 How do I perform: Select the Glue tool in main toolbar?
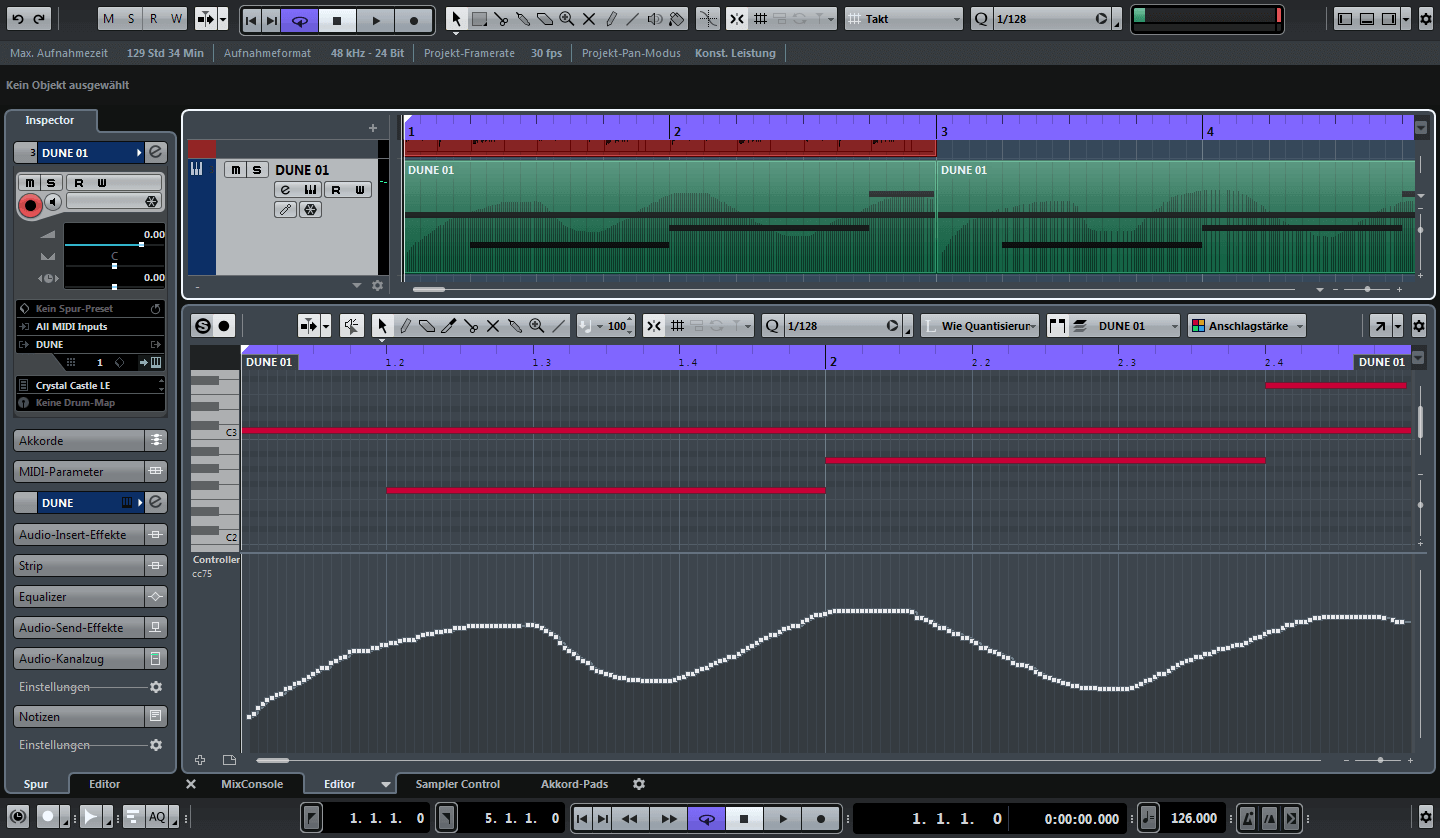point(523,19)
